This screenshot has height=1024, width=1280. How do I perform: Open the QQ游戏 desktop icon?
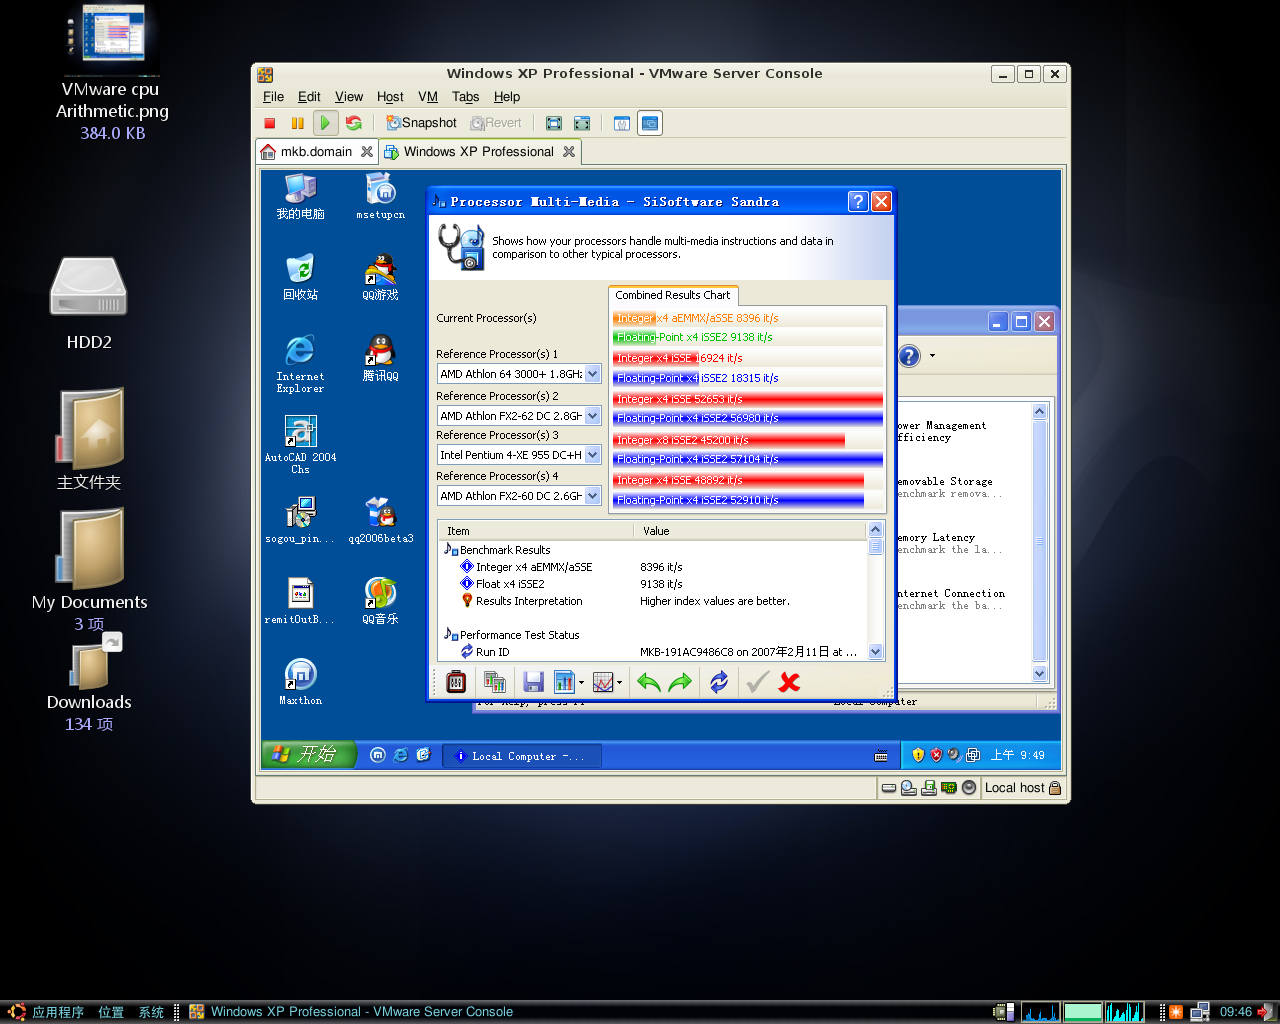[380, 278]
